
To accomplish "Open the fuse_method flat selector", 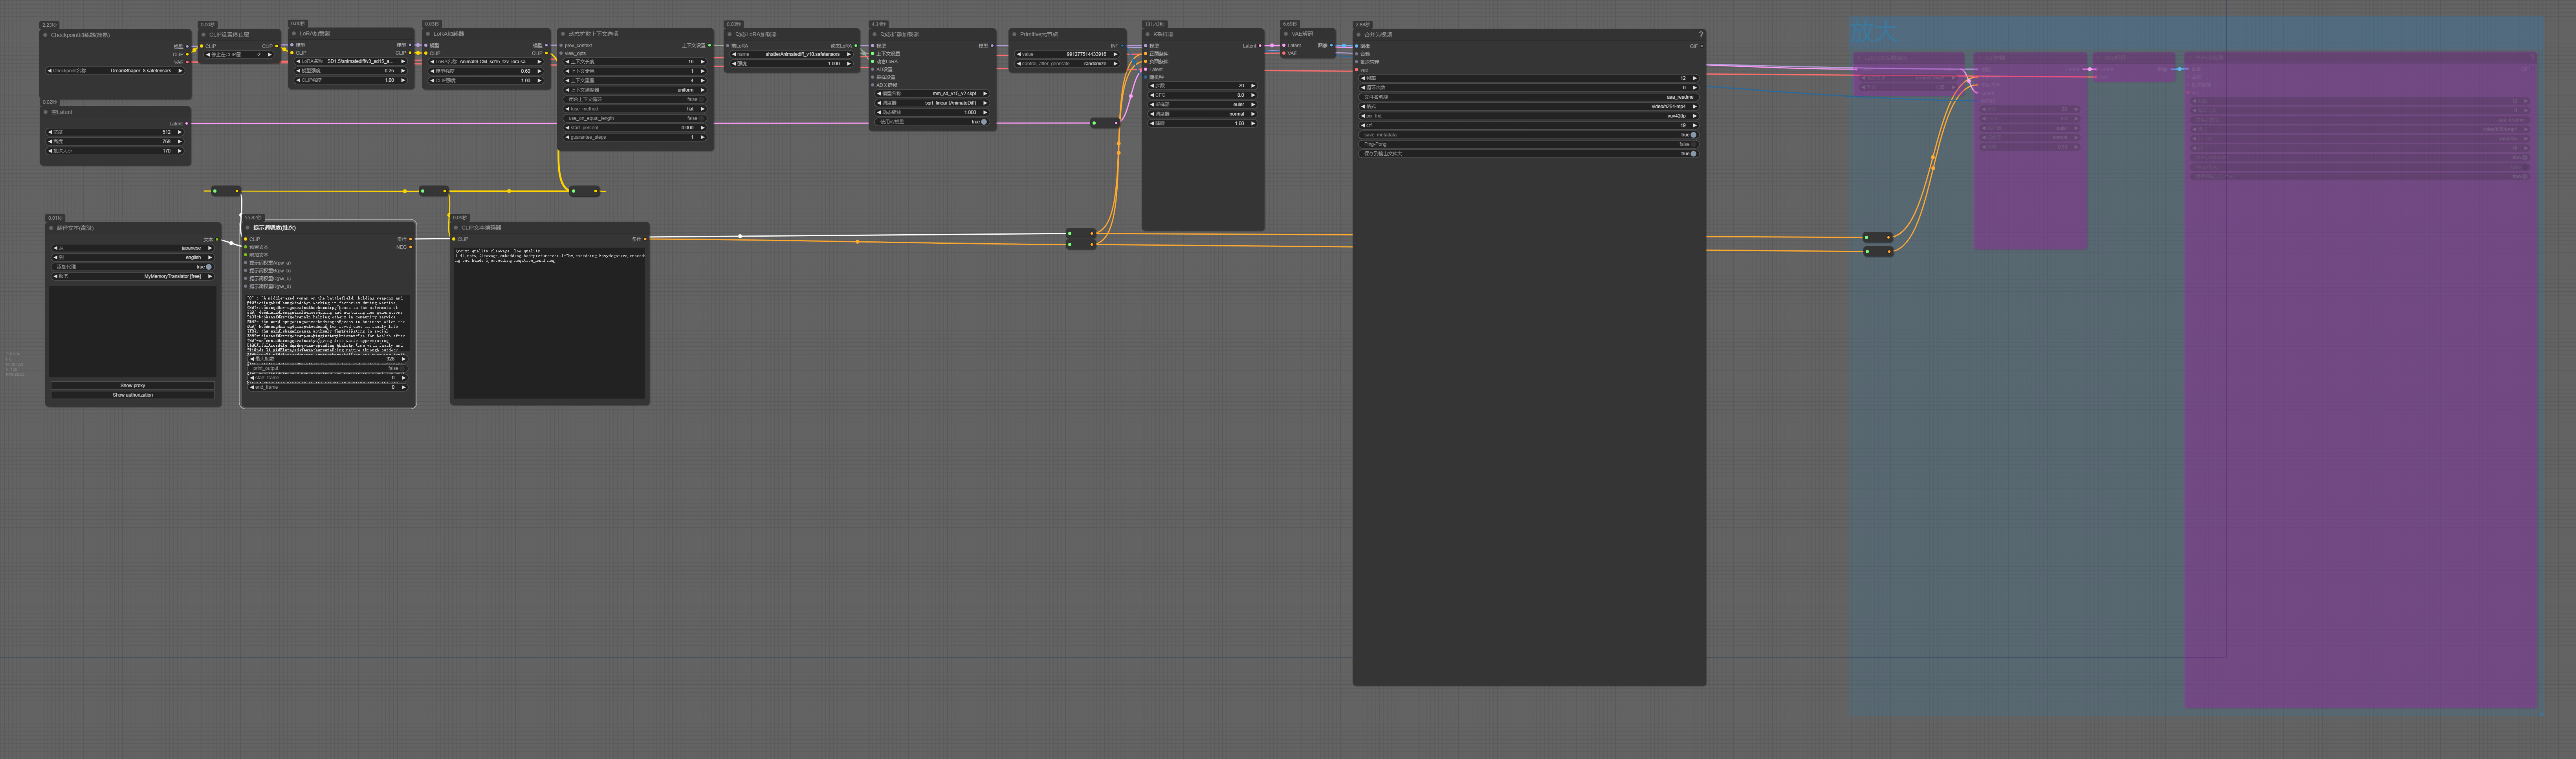I will [x=635, y=109].
